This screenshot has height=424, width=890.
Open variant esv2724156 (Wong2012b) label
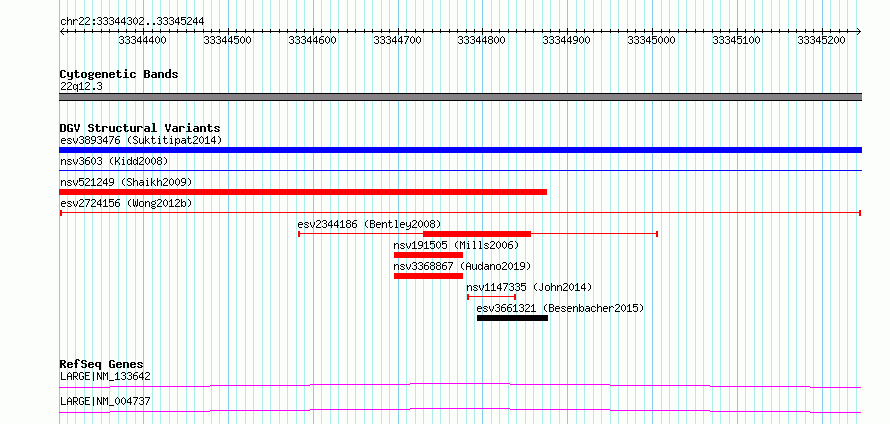click(x=126, y=203)
